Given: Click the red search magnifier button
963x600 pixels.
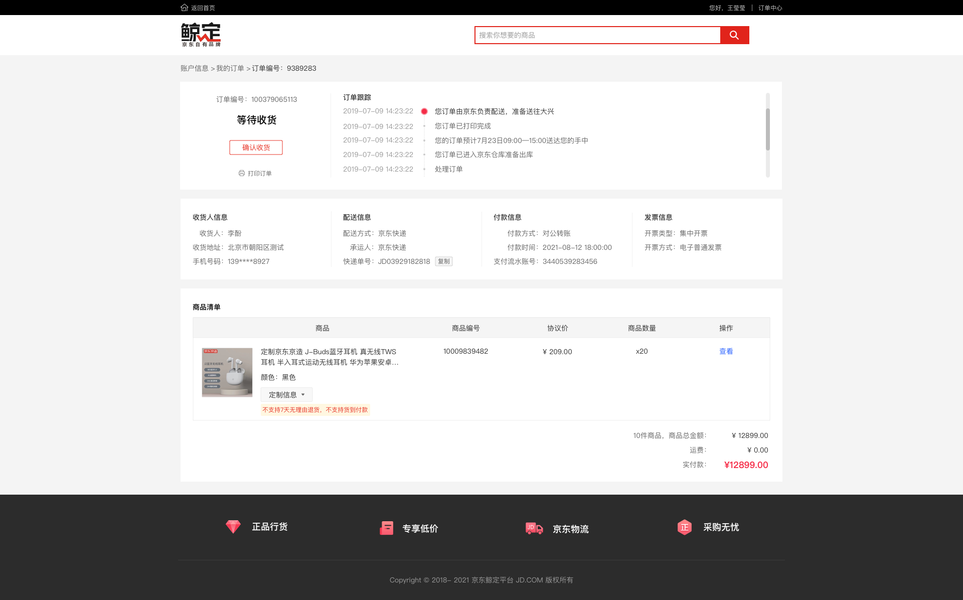Looking at the screenshot, I should 734,35.
